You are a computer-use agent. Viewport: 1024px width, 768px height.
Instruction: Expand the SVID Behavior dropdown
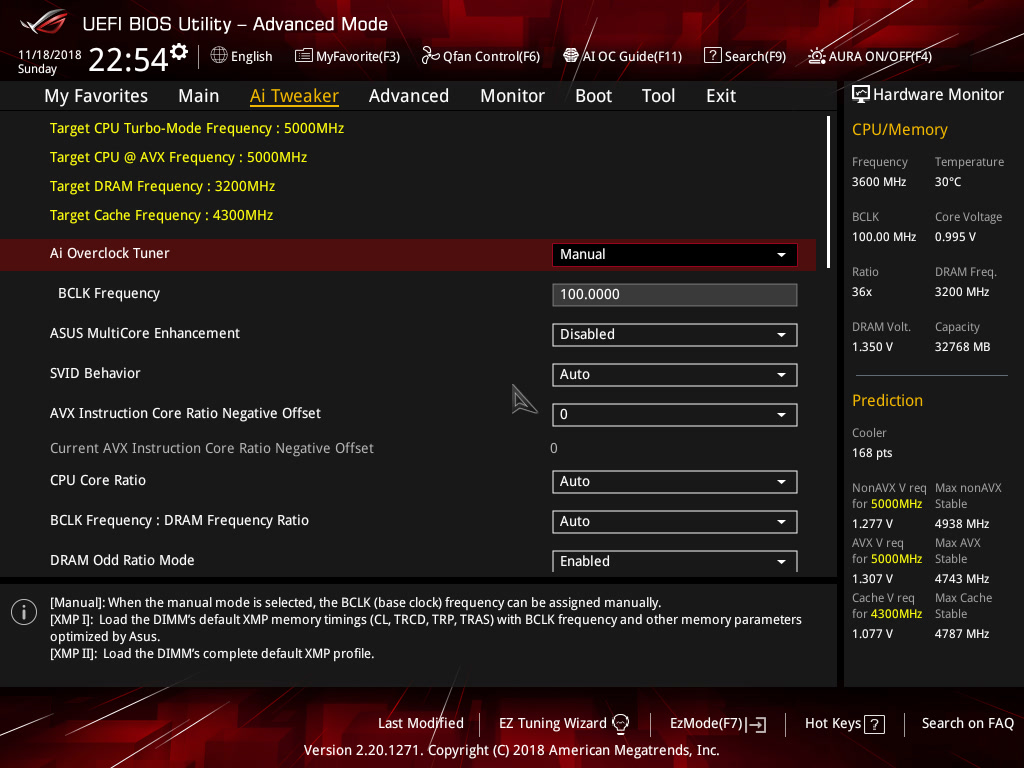click(x=674, y=374)
